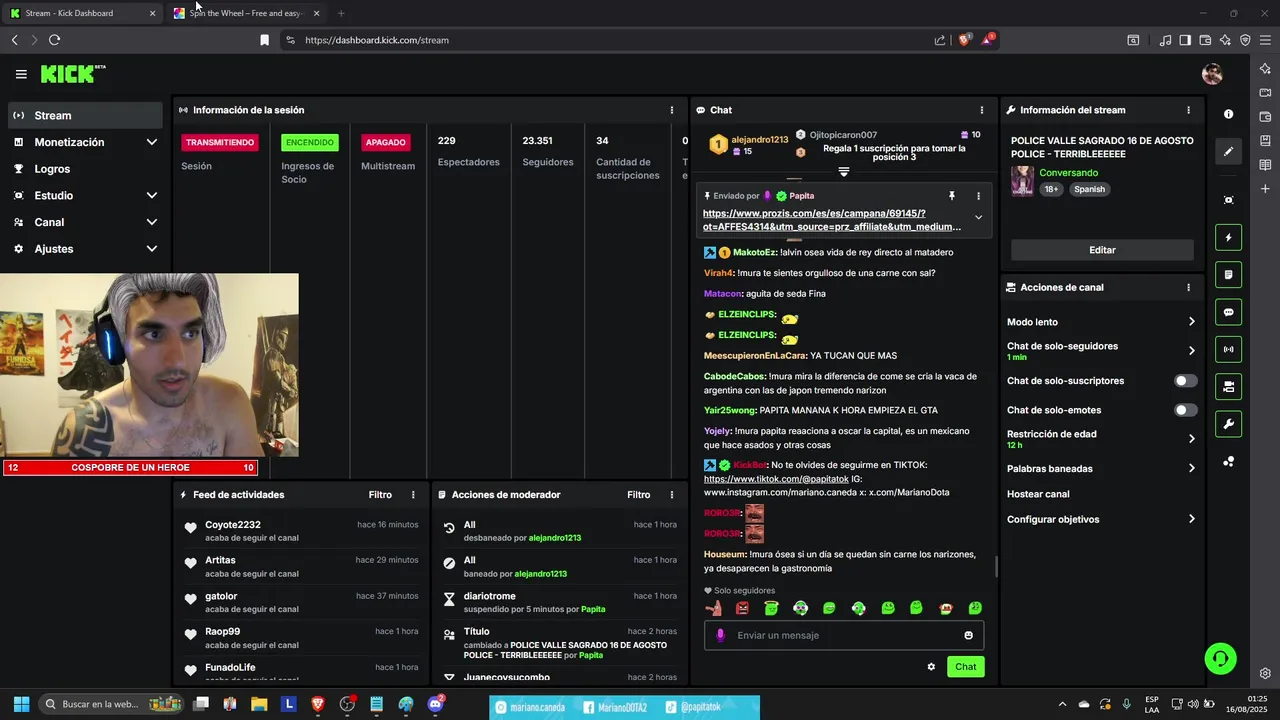
Task: Open a new browser tab
Action: pos(341,13)
